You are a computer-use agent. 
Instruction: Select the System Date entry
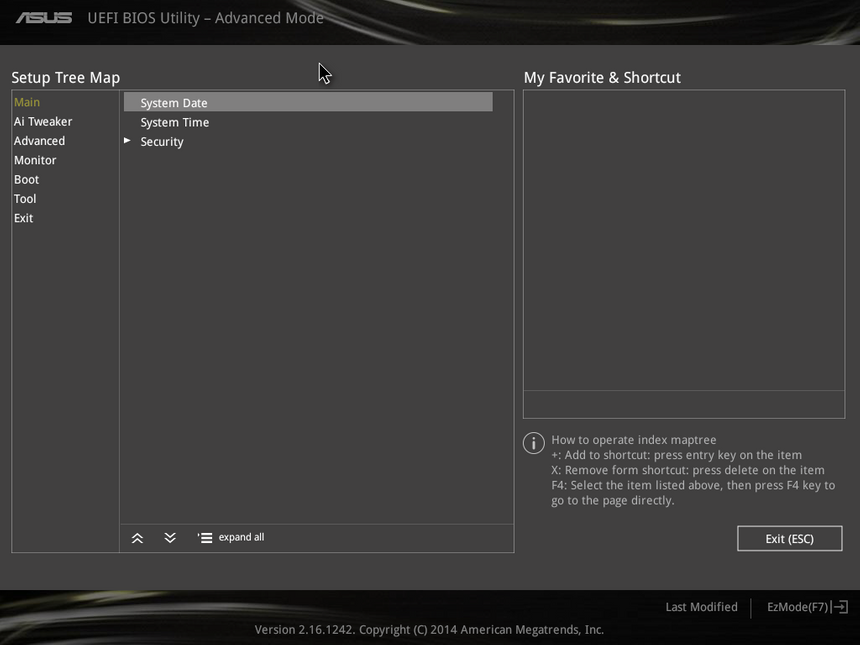[174, 103]
